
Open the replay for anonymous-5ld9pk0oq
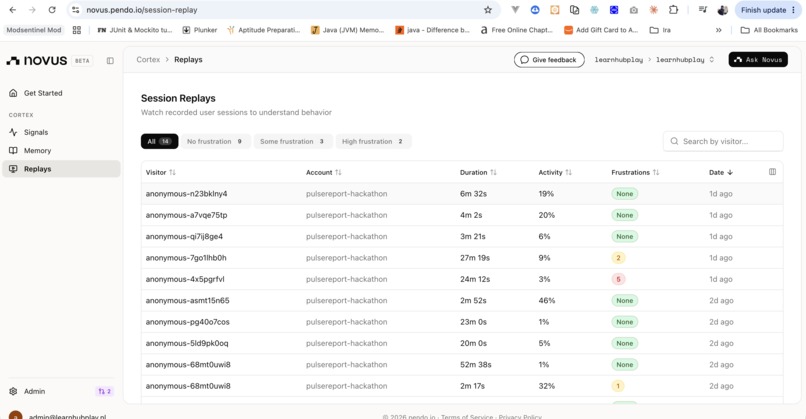click(462, 343)
